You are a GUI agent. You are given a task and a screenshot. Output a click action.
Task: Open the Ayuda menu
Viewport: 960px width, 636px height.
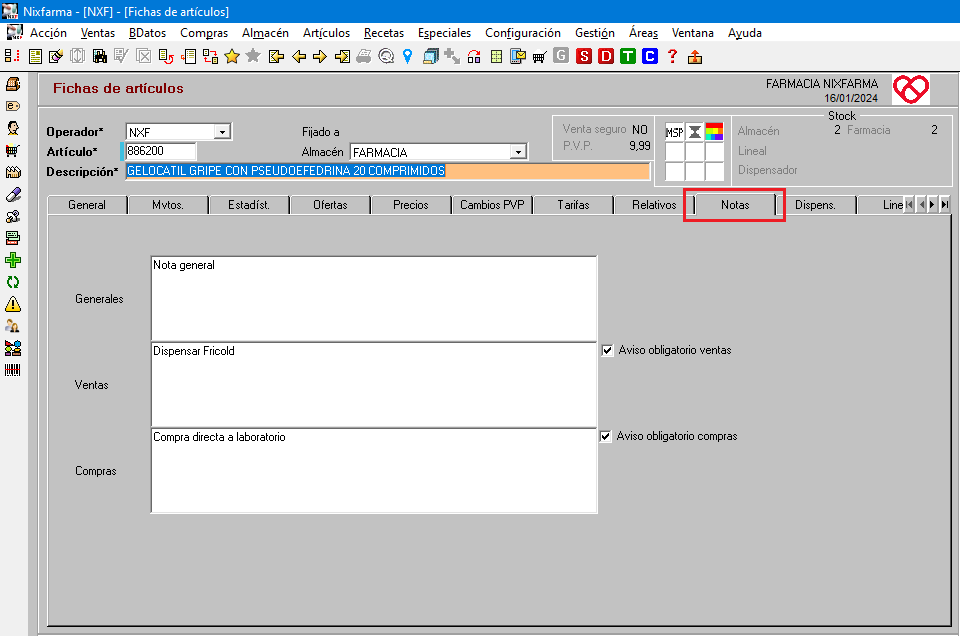click(x=744, y=32)
